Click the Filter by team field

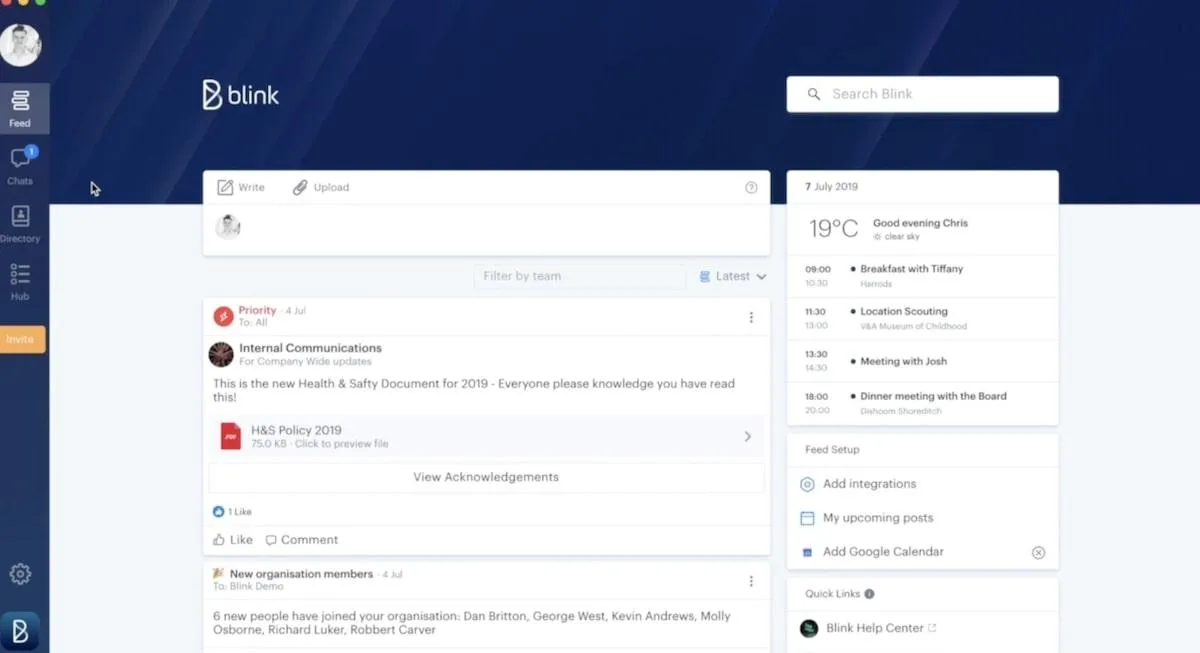(x=580, y=276)
